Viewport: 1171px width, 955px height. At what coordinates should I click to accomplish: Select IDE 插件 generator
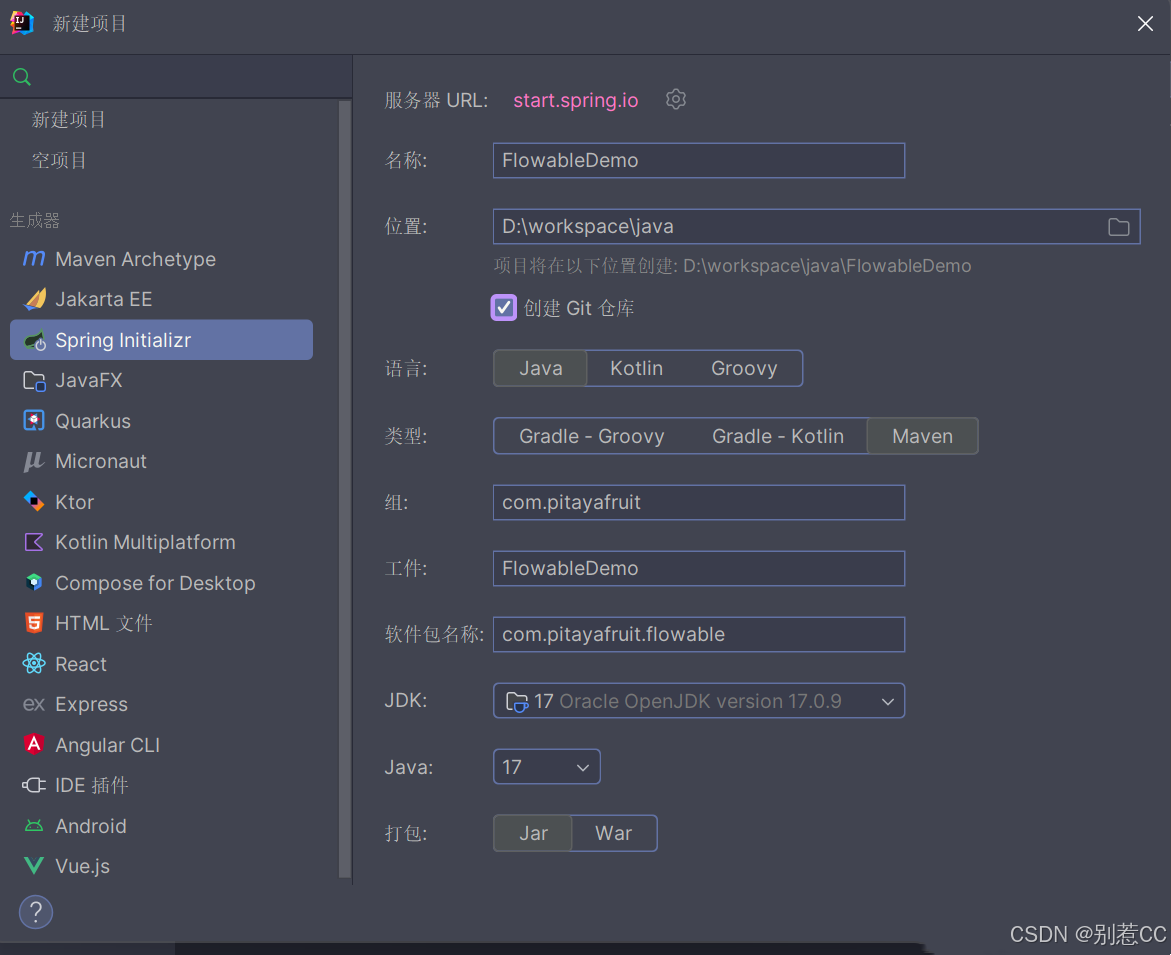[161, 786]
